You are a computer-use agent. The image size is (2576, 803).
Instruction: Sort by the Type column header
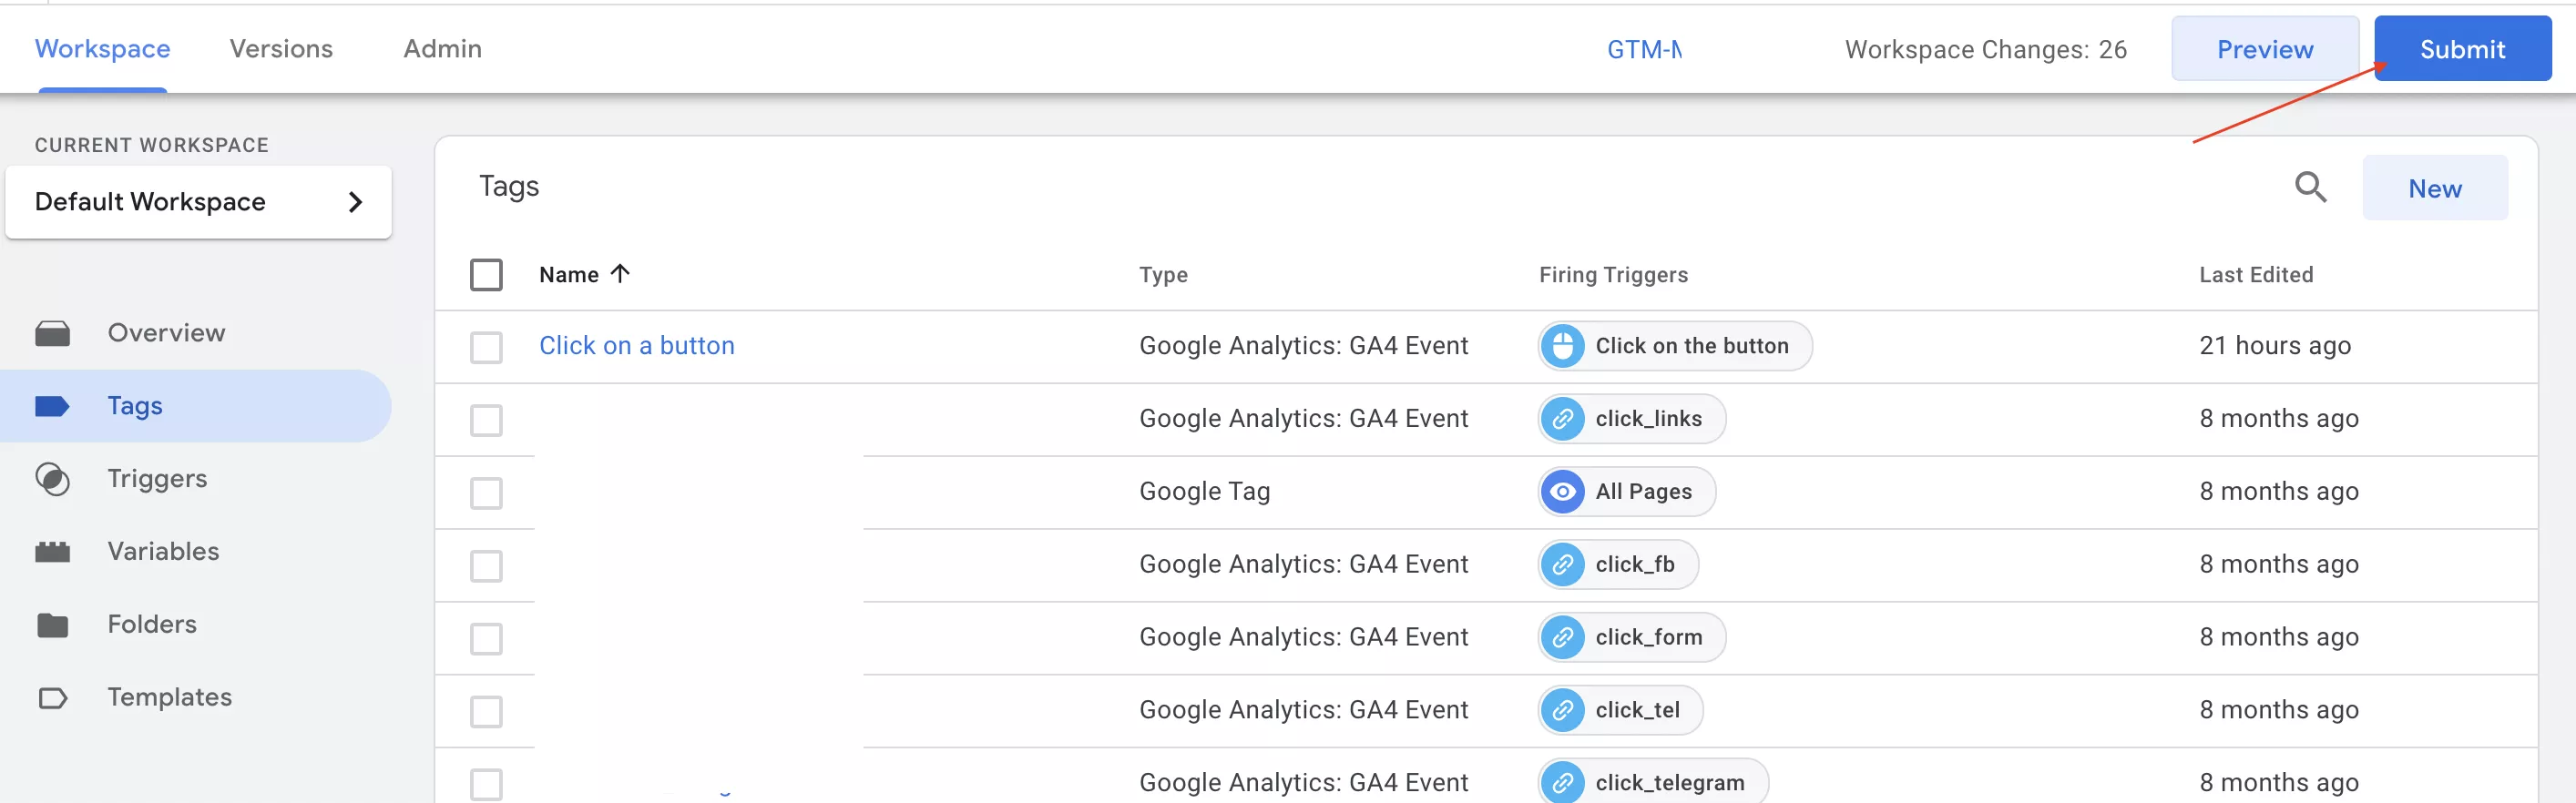click(1163, 275)
